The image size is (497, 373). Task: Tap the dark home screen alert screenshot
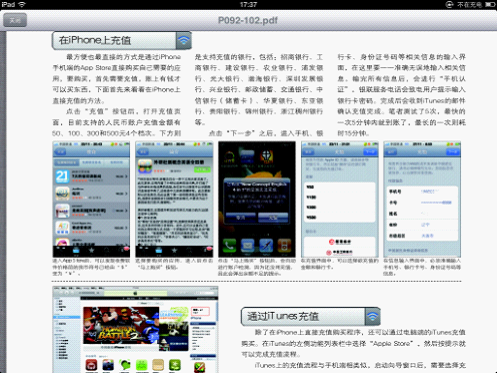(x=257, y=199)
